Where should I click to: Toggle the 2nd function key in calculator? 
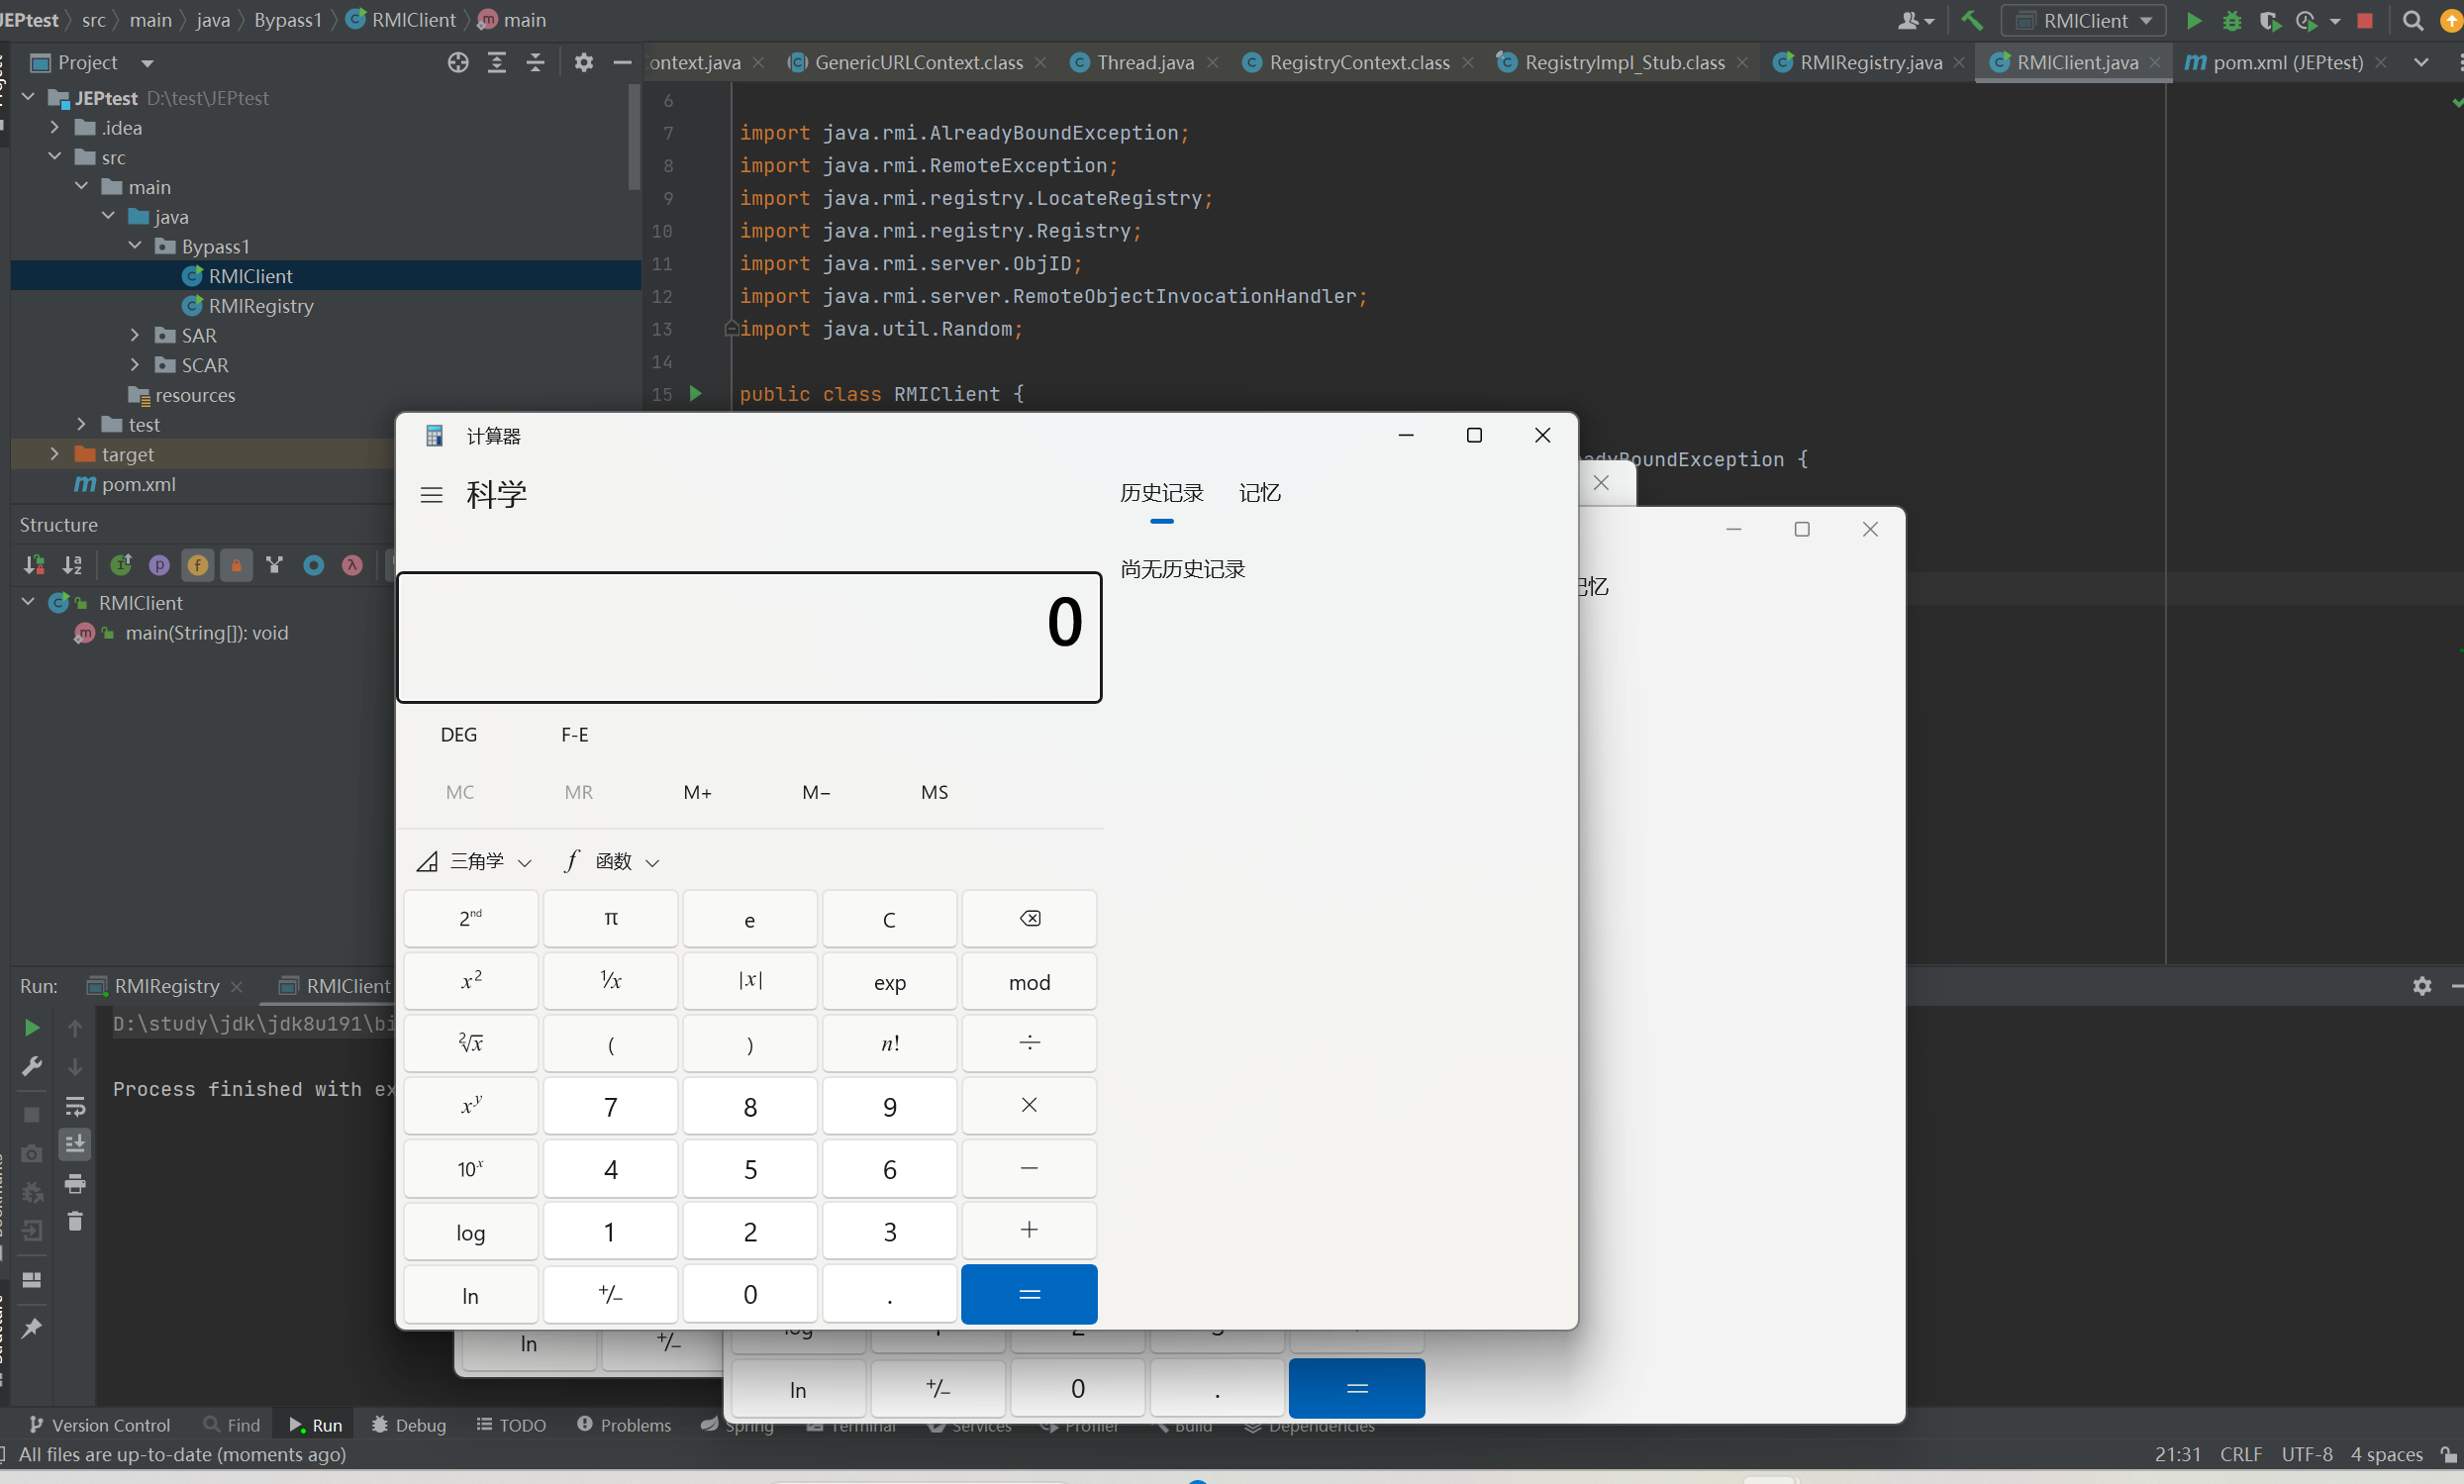point(470,918)
